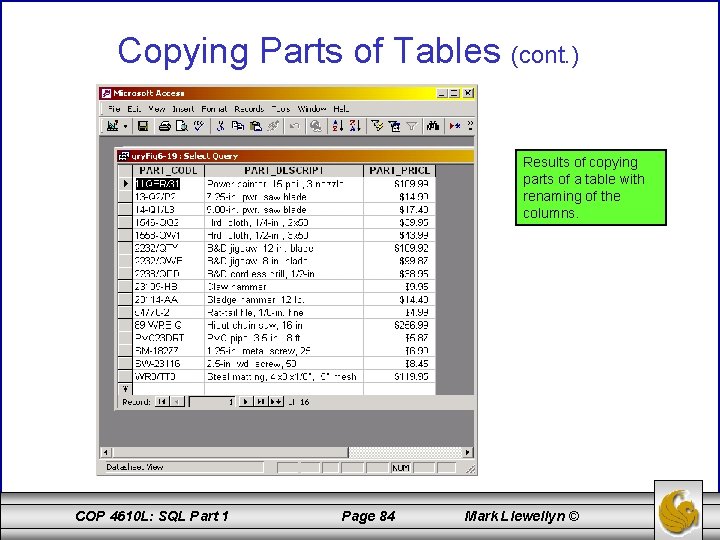Open the Help menu
The height and width of the screenshot is (540, 720).
pyautogui.click(x=341, y=109)
